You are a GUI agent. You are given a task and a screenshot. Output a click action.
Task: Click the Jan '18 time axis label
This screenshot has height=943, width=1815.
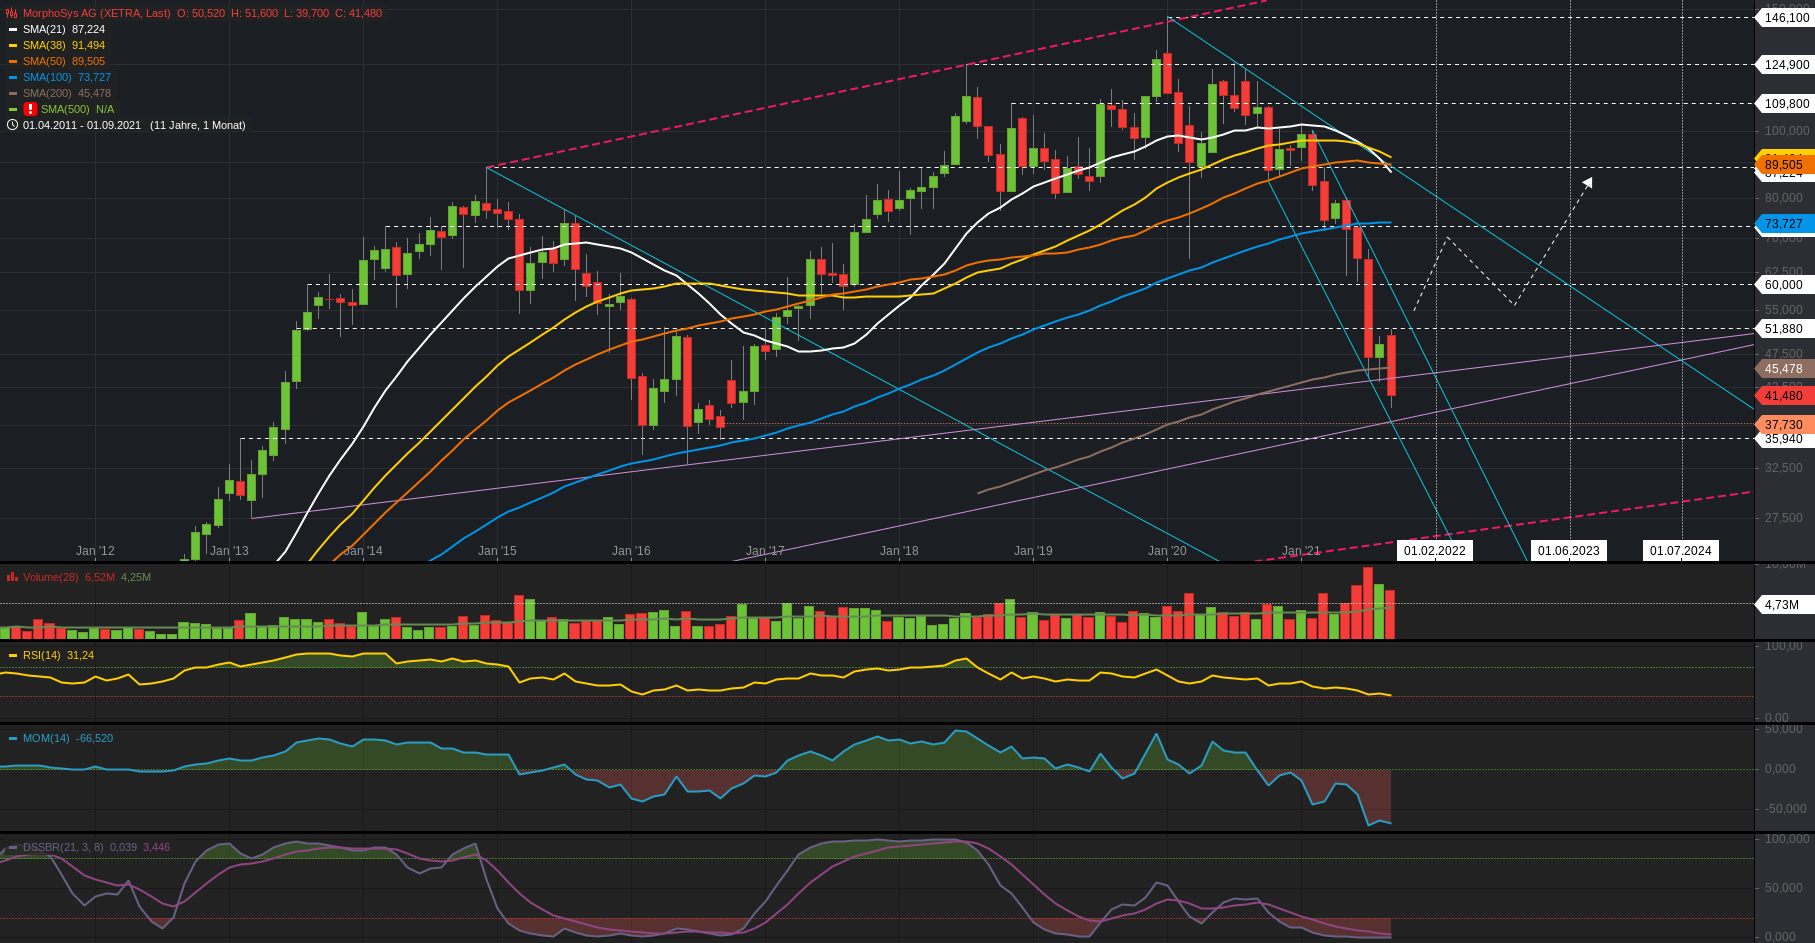(x=899, y=551)
